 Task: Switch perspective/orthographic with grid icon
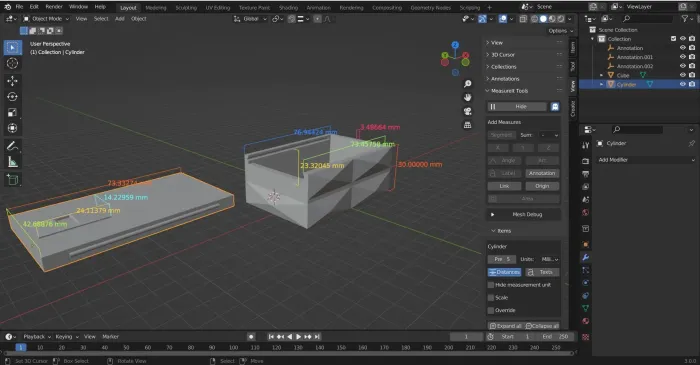[467, 125]
